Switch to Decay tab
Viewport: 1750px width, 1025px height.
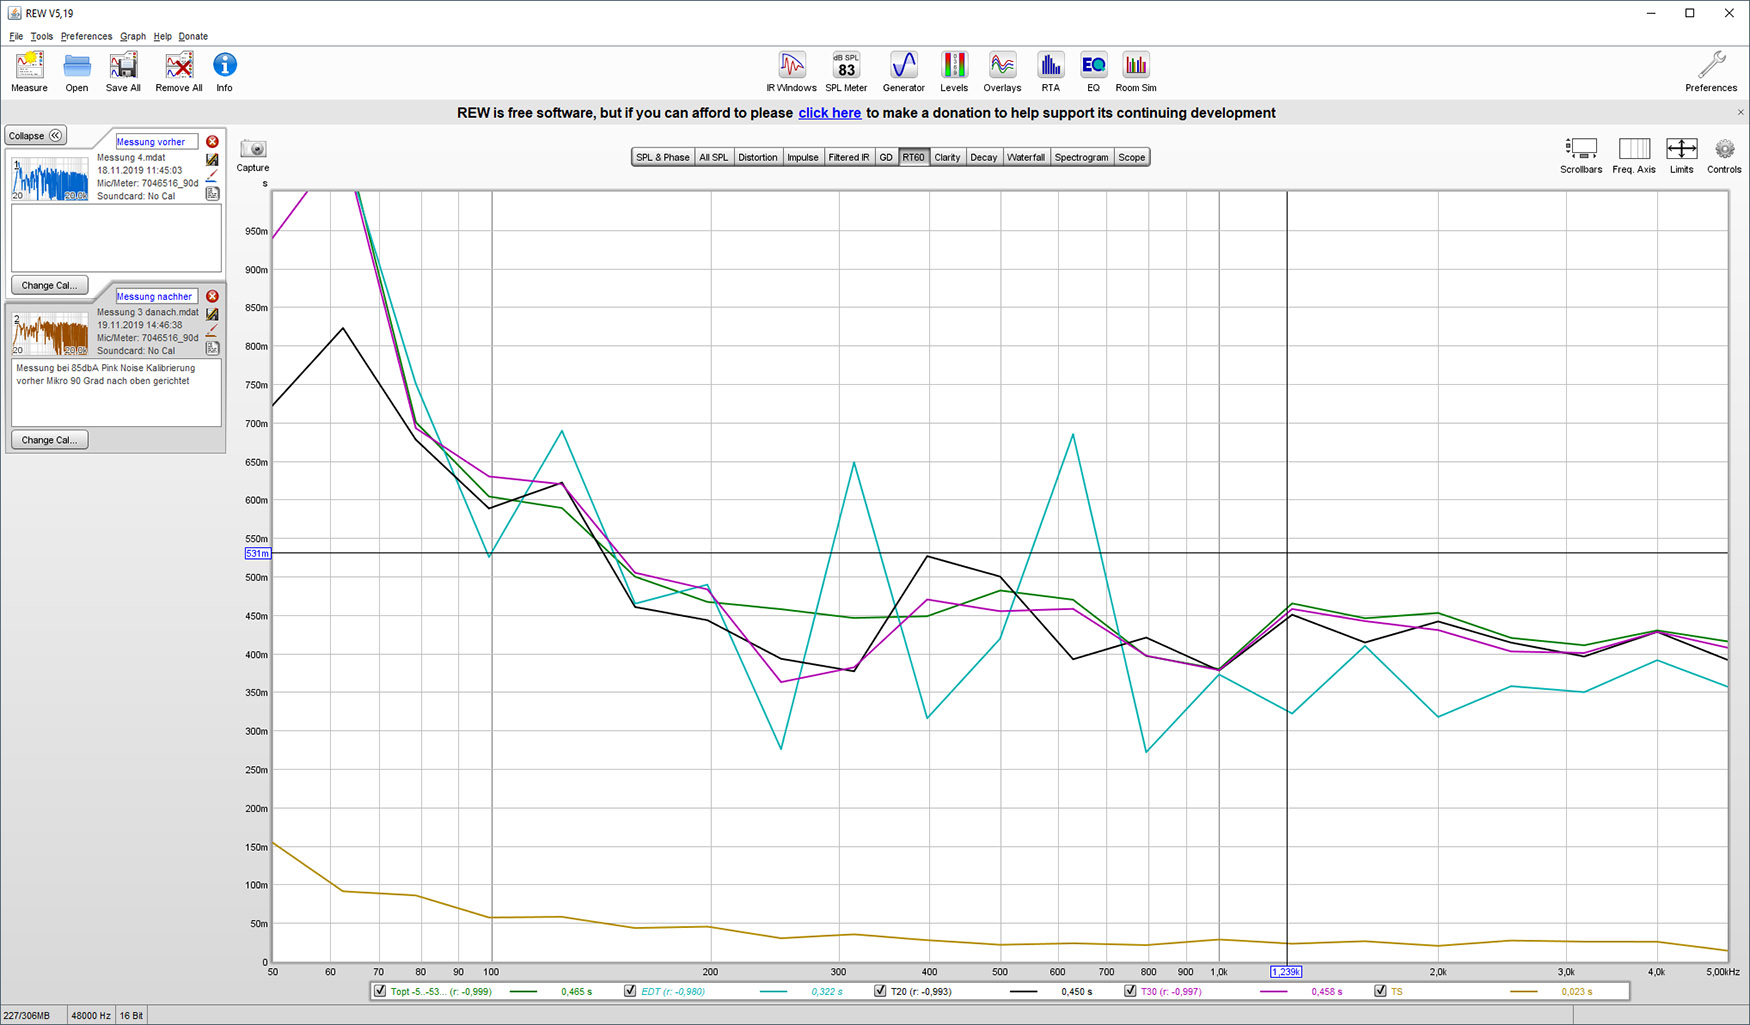tap(984, 157)
